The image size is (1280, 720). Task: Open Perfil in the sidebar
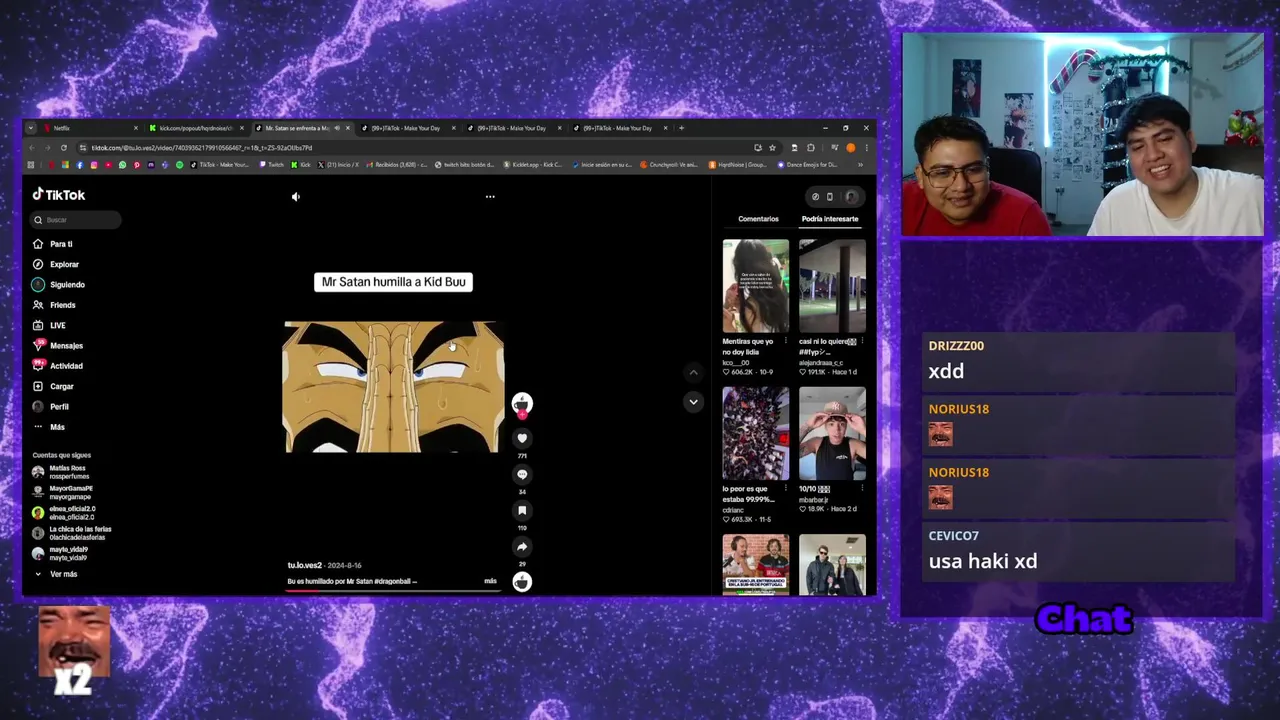coord(51,407)
